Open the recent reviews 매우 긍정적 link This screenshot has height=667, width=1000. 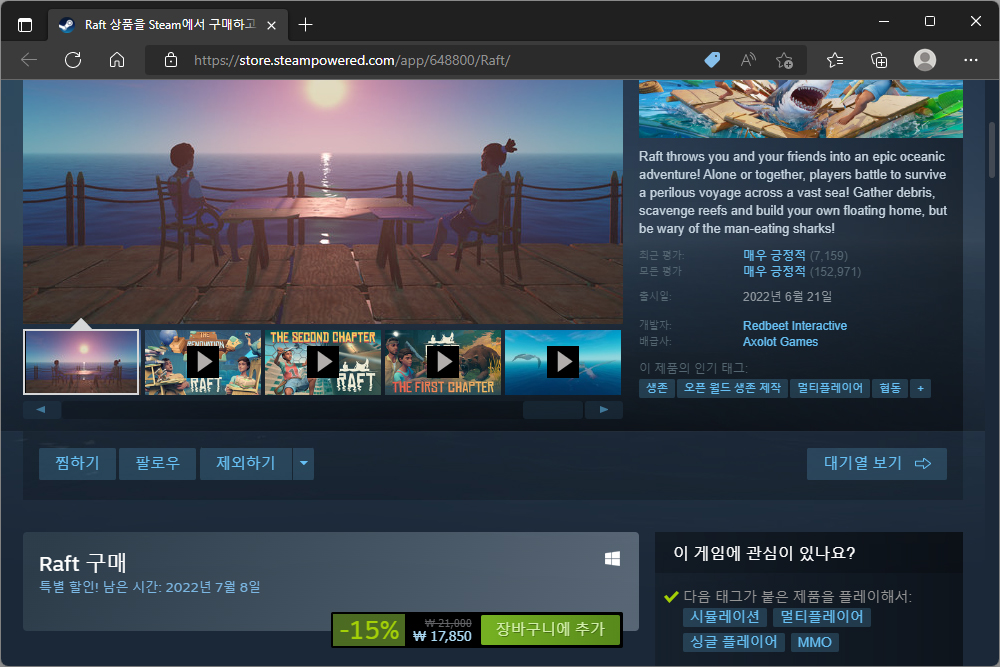click(774, 256)
